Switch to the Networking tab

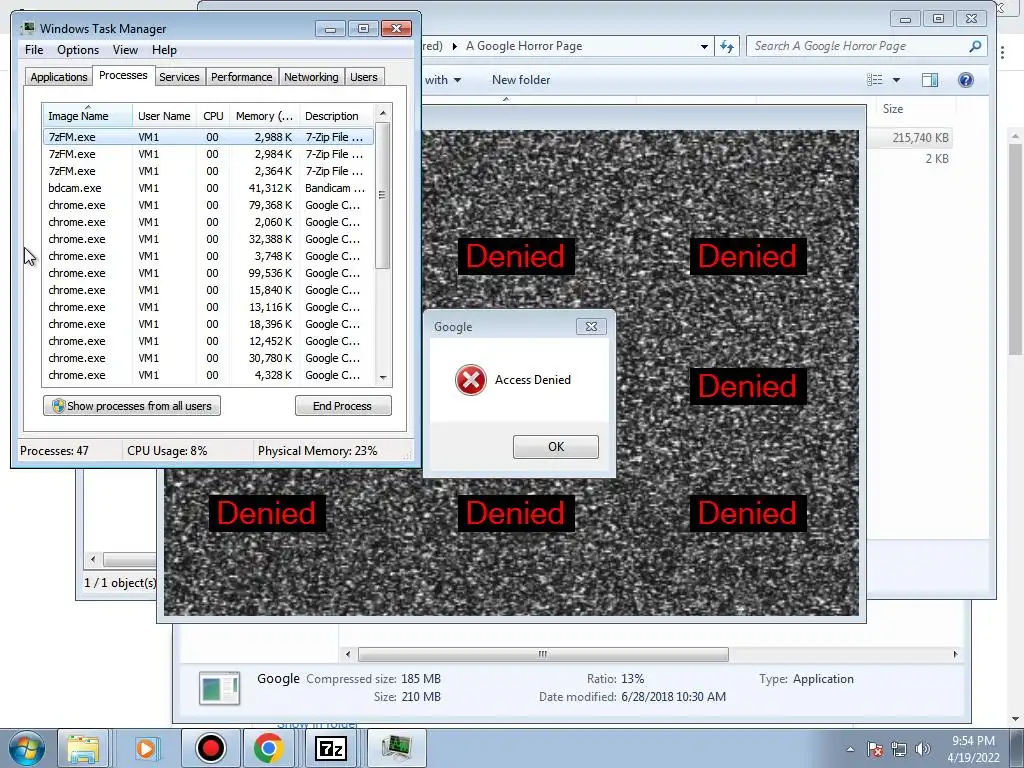coord(311,77)
